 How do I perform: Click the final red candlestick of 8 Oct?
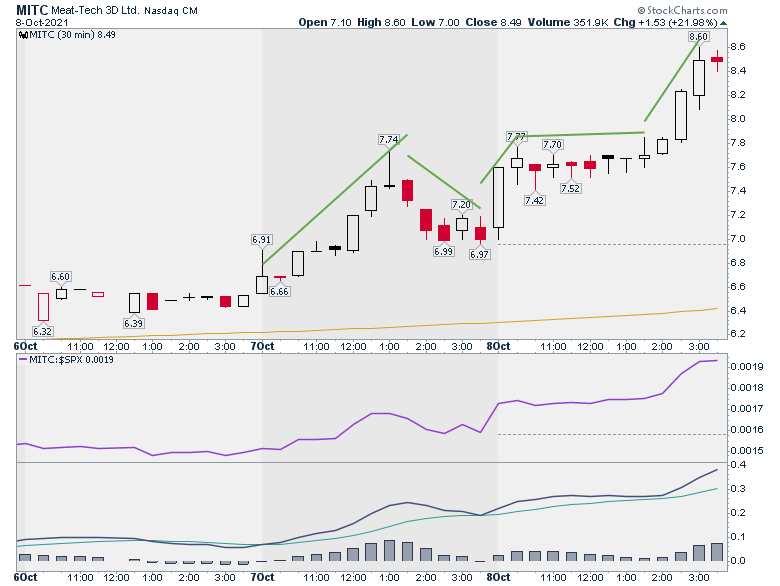[x=717, y=60]
